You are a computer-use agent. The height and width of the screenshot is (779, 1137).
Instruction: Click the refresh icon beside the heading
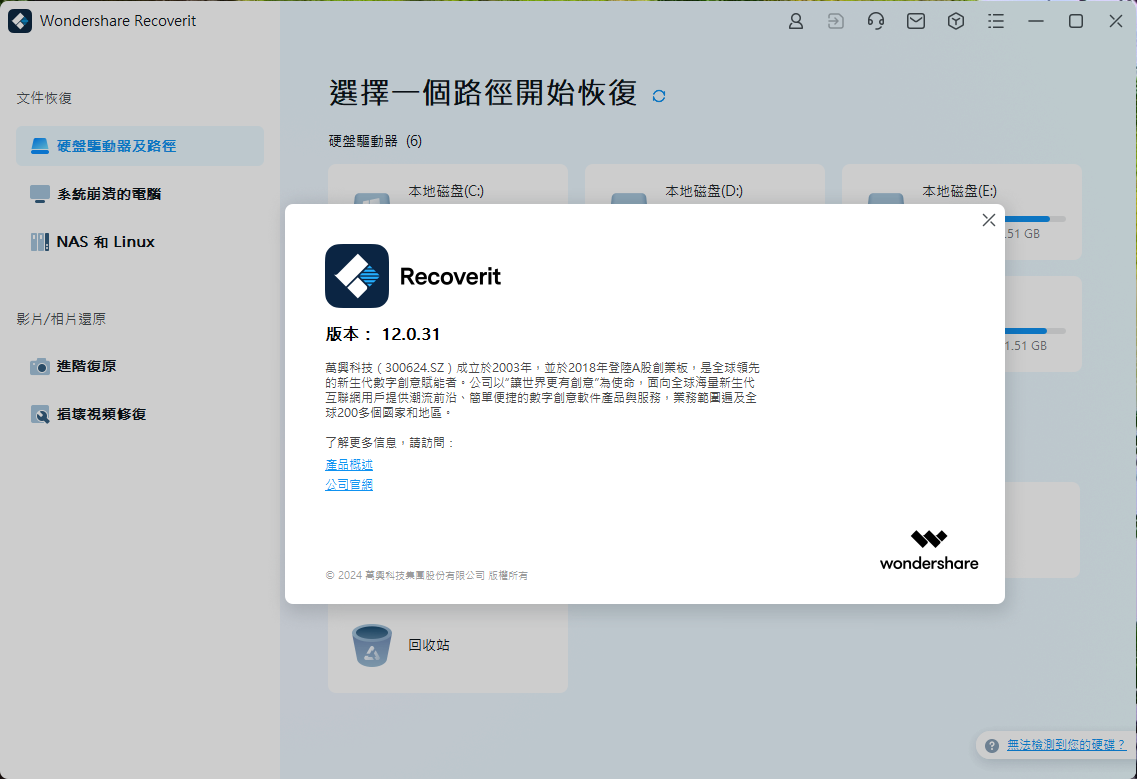(659, 96)
